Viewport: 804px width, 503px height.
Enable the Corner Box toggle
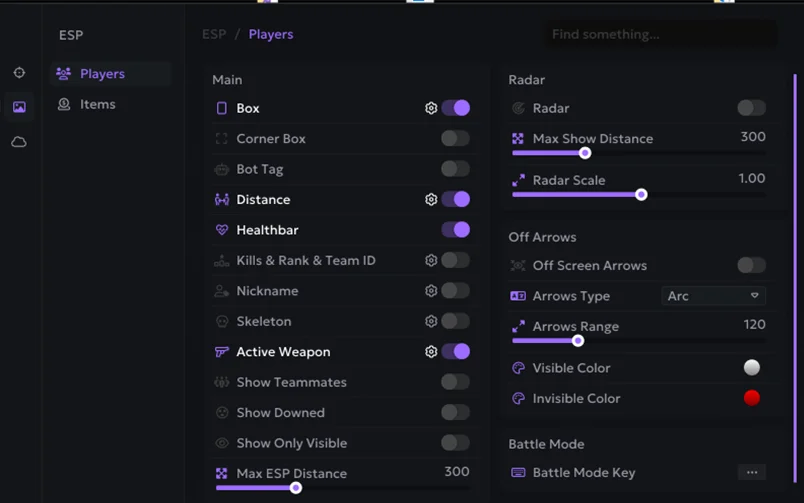click(x=455, y=139)
